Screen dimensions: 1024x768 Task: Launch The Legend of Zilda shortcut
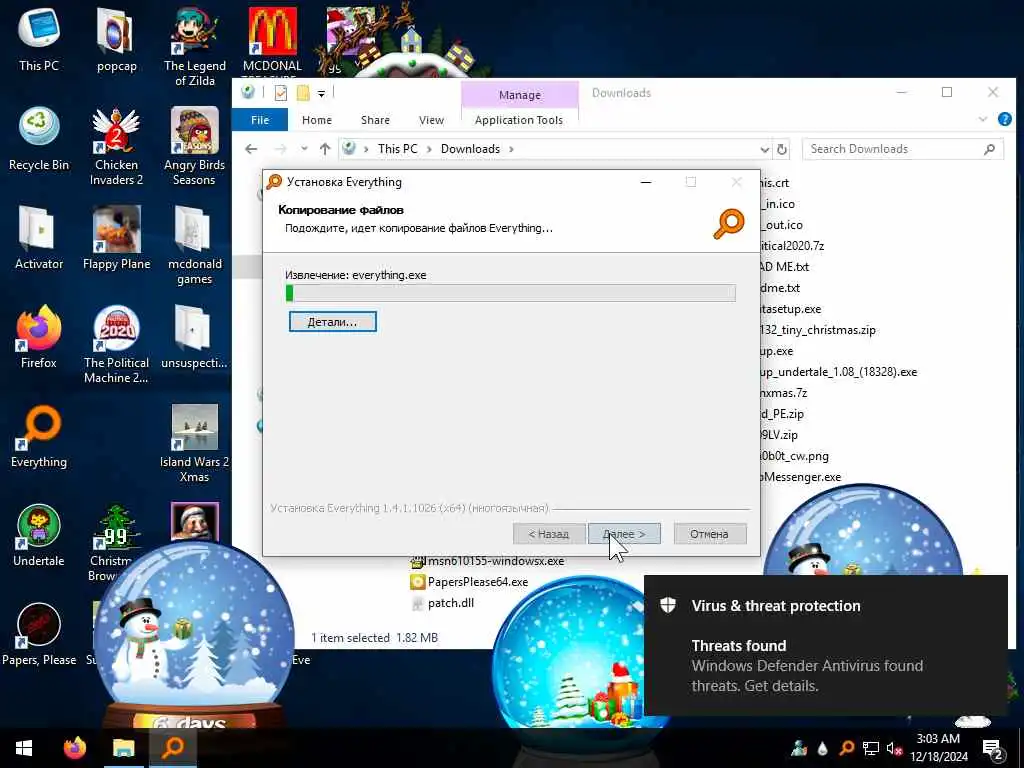coord(195,46)
